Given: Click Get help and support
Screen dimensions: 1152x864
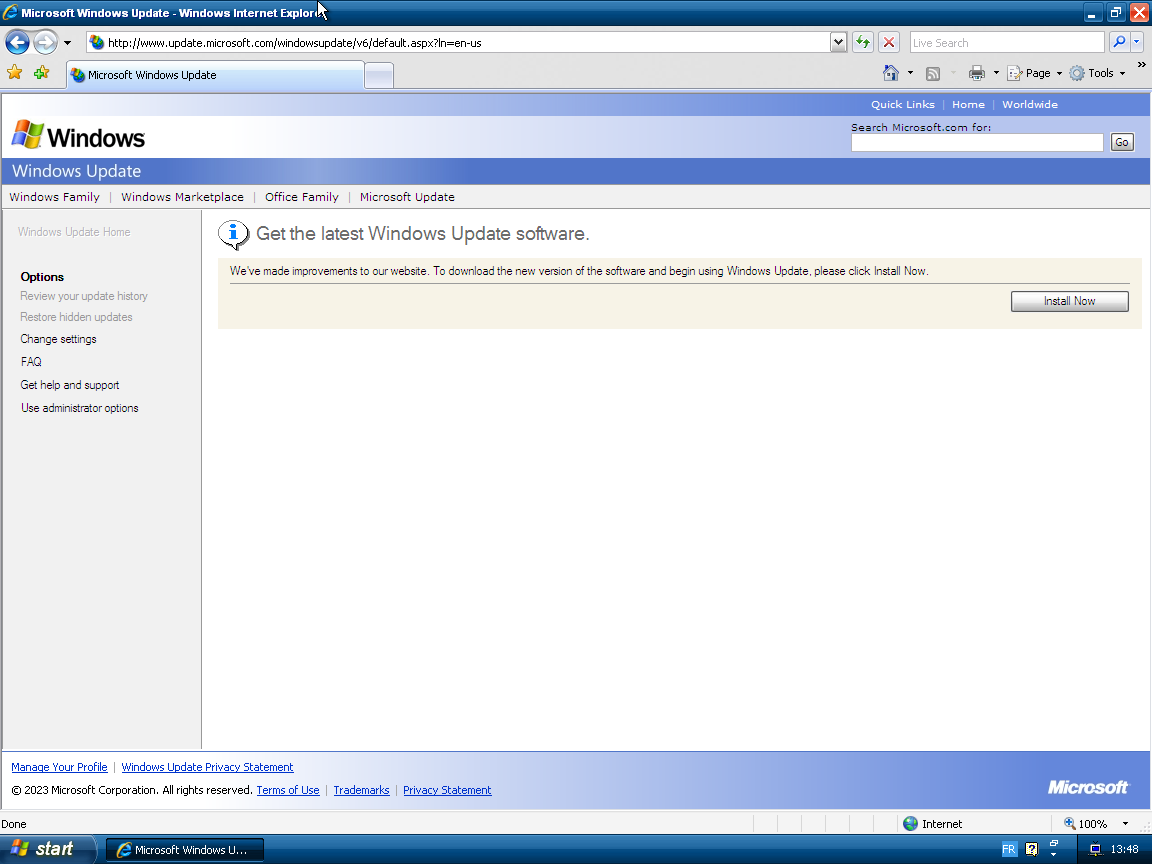Looking at the screenshot, I should (70, 385).
